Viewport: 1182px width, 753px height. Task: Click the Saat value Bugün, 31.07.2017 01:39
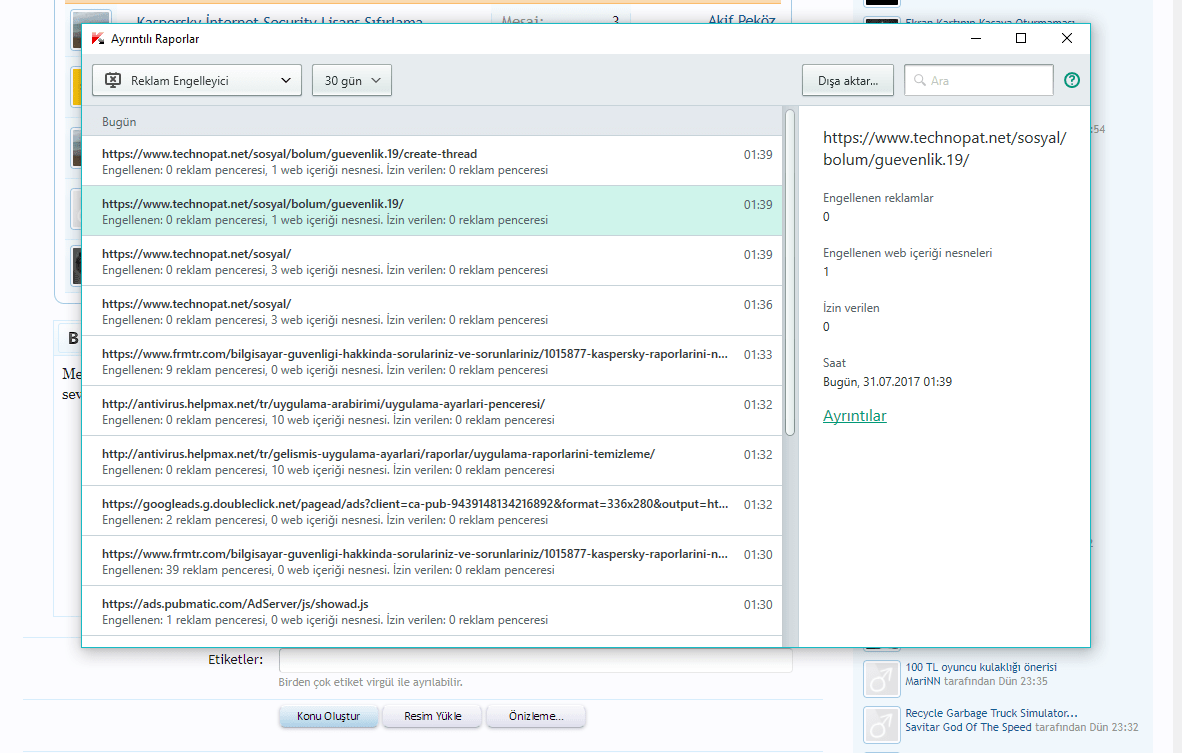coord(887,381)
